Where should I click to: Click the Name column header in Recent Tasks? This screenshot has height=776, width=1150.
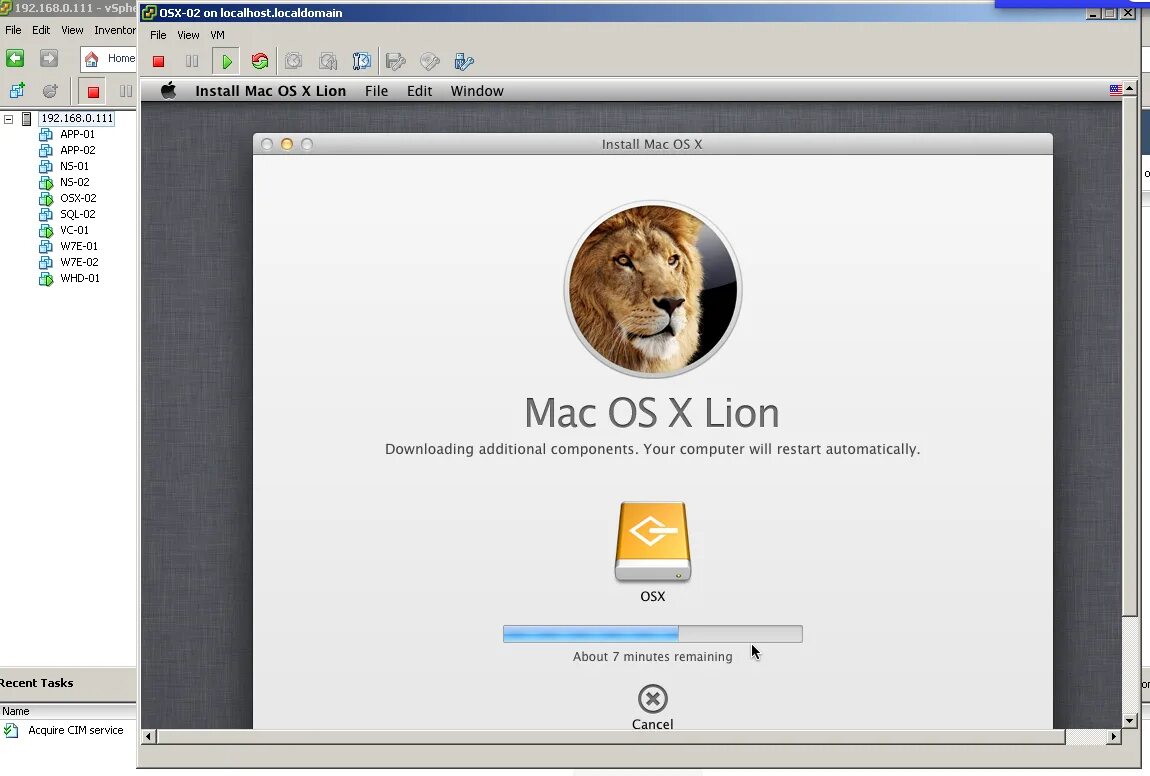click(x=68, y=711)
